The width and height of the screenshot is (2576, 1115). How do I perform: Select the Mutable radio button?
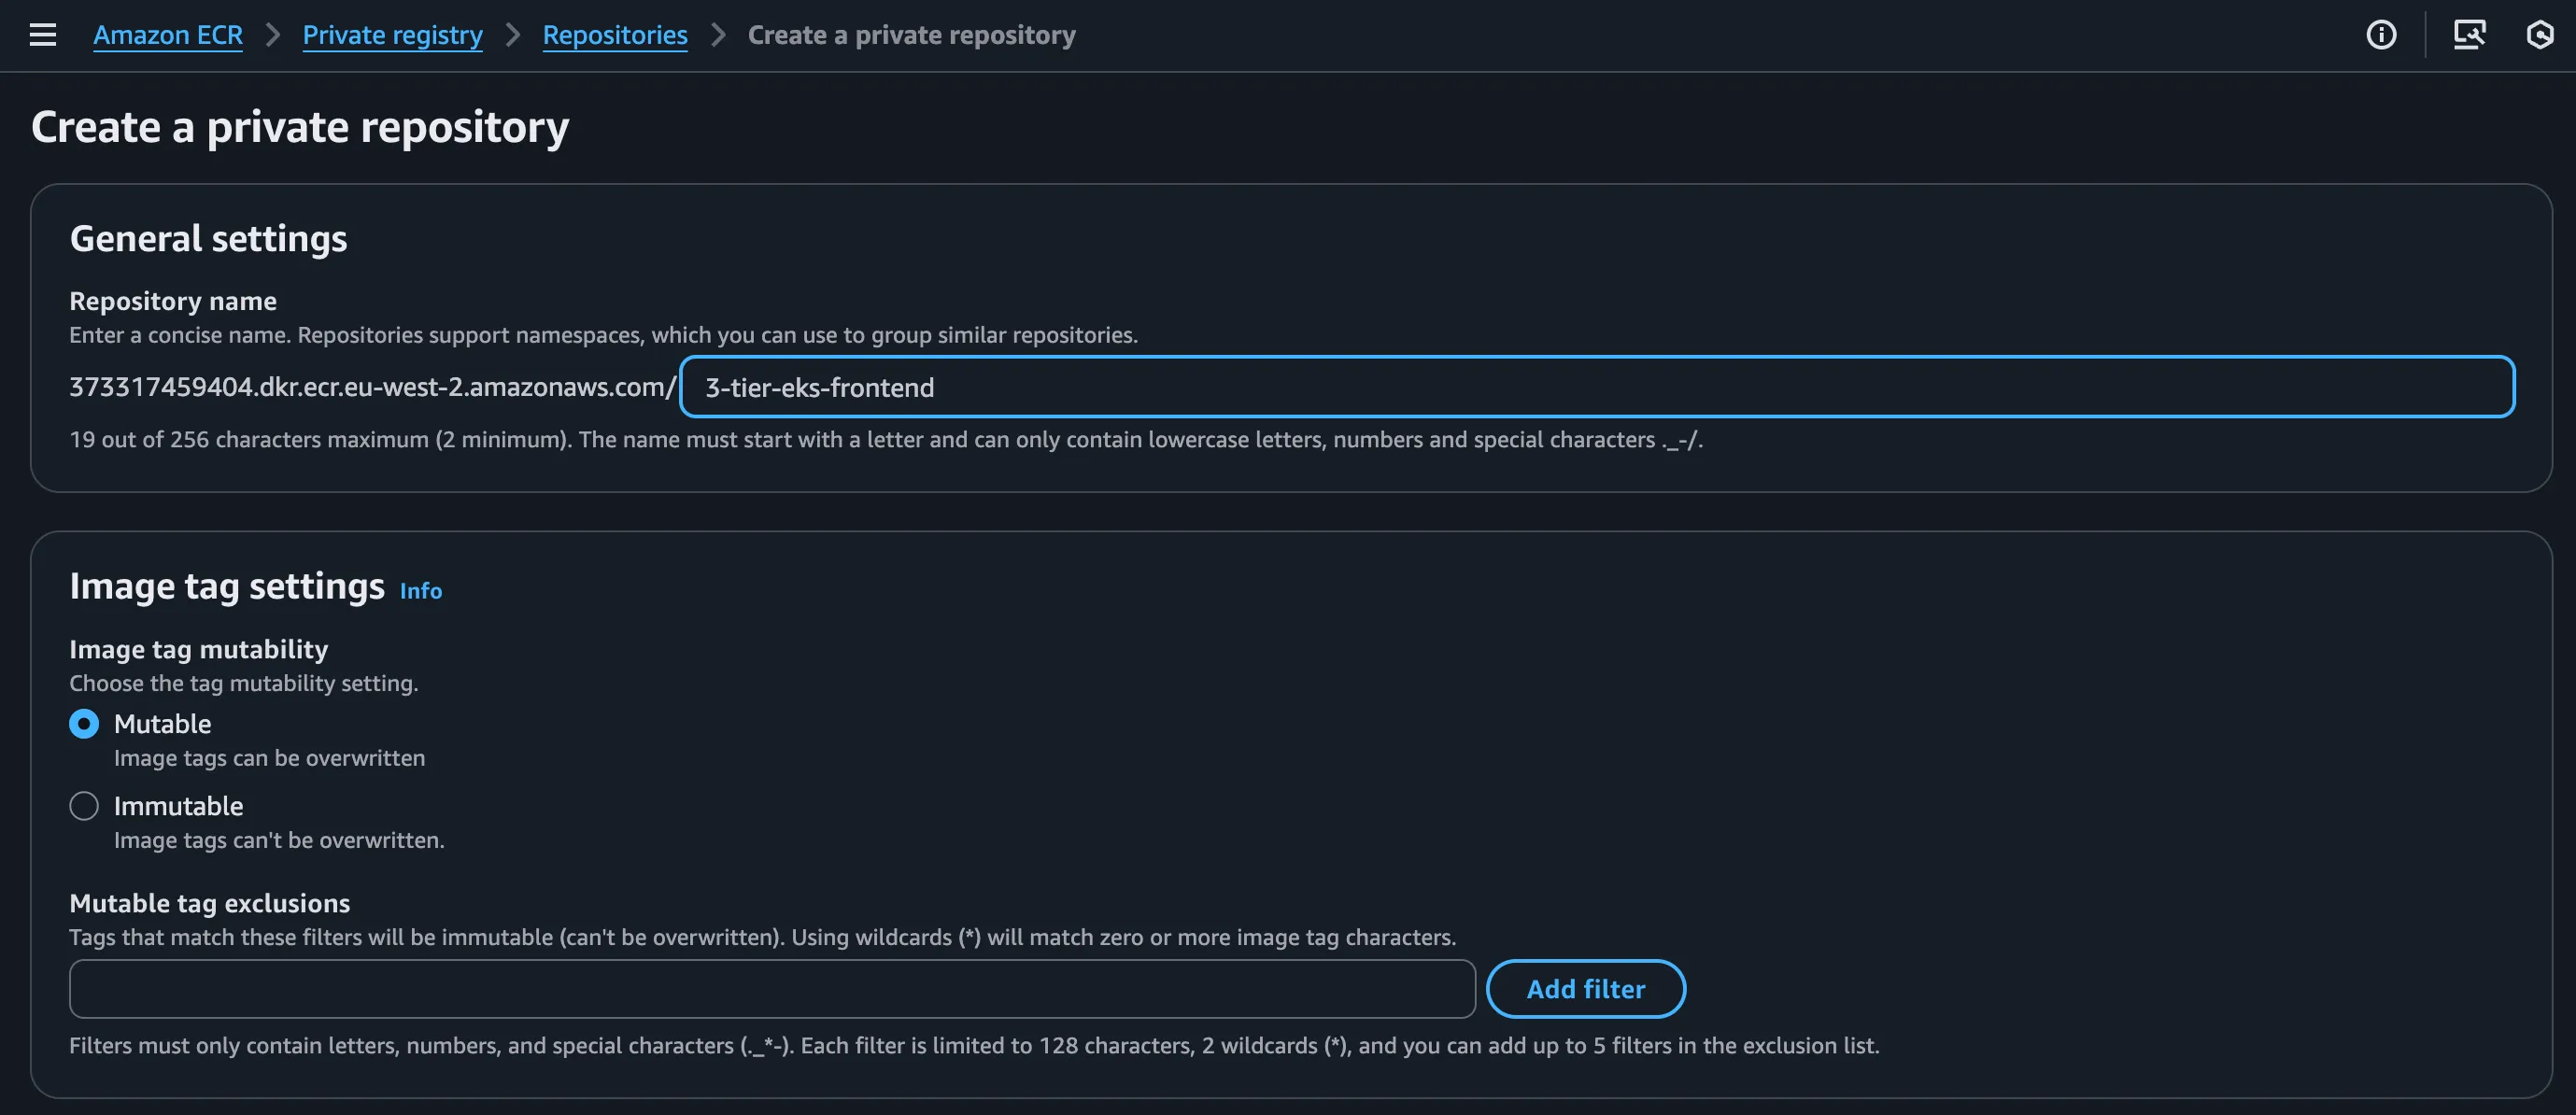point(84,724)
